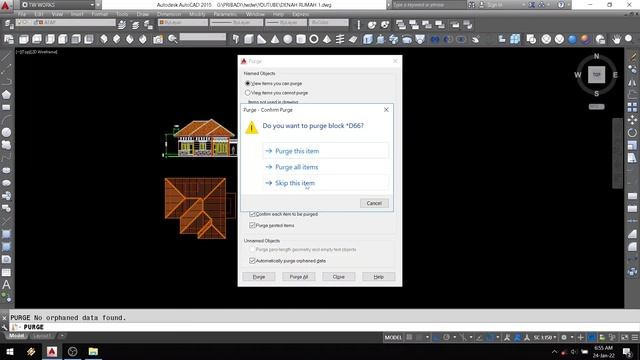
Task: Open the Layer Properties Manager icon
Action: pyautogui.click(x=9, y=24)
